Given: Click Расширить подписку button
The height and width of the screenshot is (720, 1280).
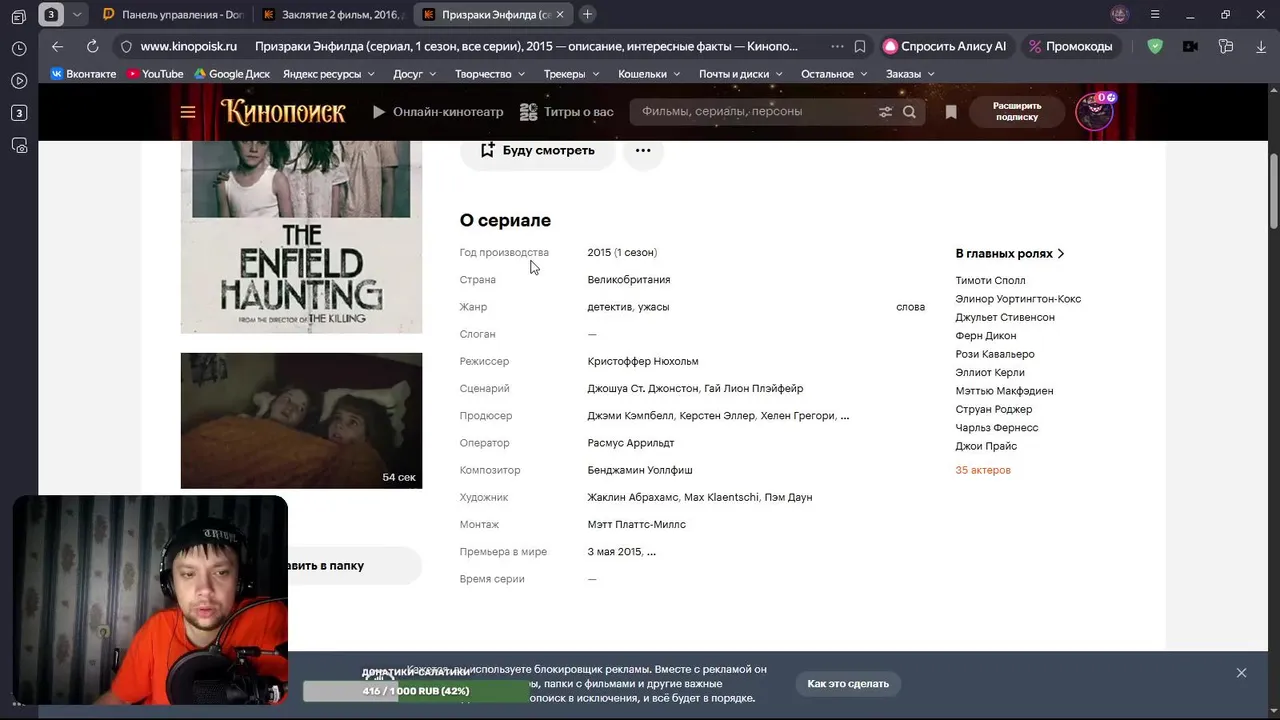Looking at the screenshot, I should pyautogui.click(x=1017, y=112).
